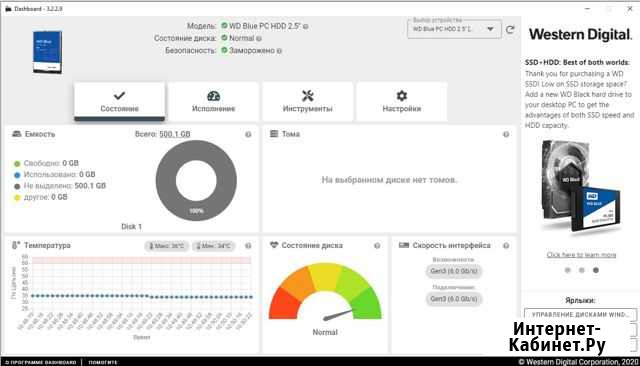
Task: Open Настройки with the gear icon
Action: [x=402, y=102]
